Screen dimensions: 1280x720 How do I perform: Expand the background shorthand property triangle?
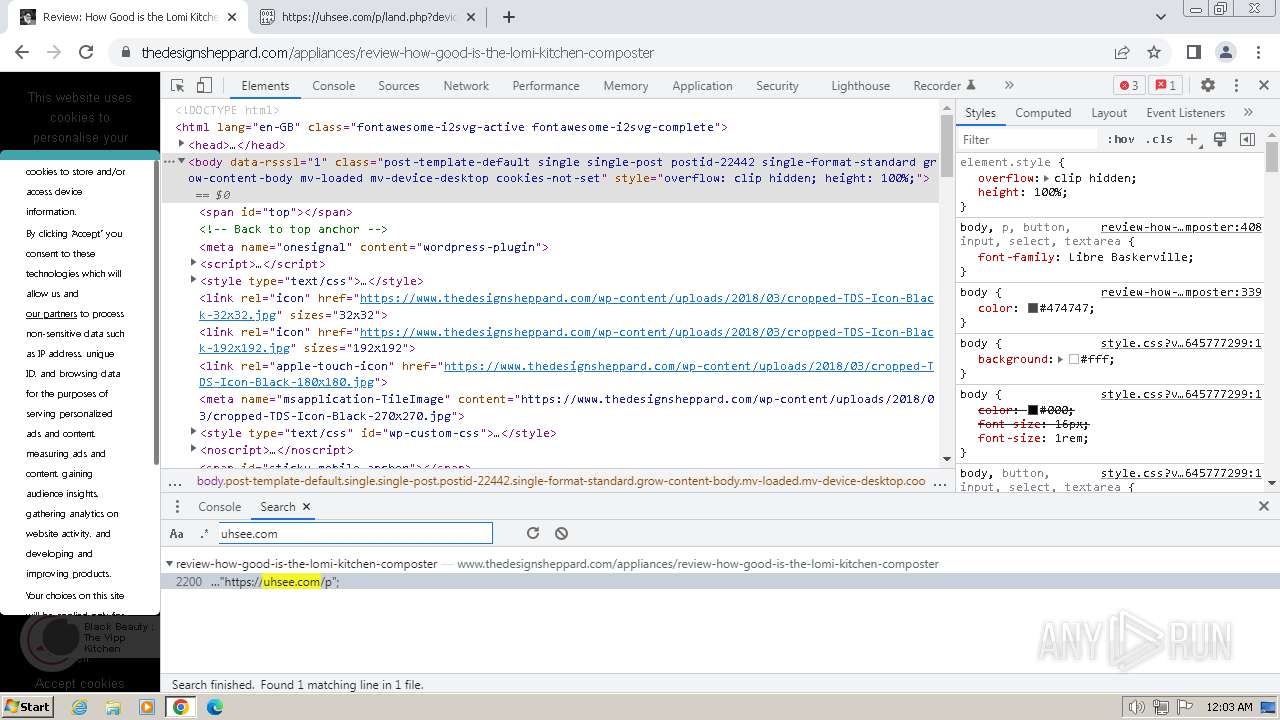[x=1062, y=359]
